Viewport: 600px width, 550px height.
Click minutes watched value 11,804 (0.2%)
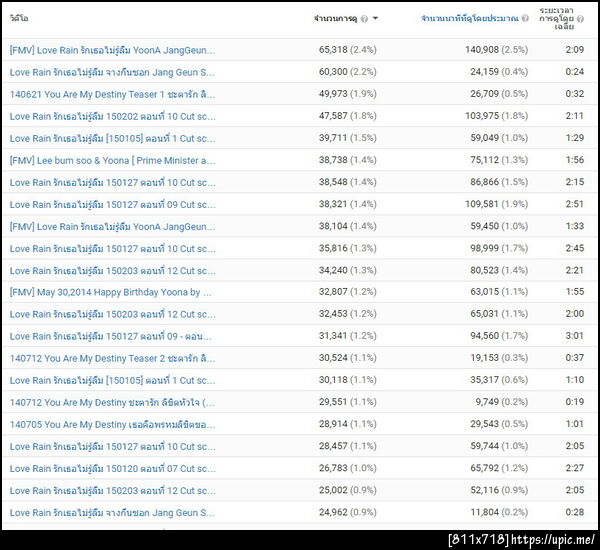[x=499, y=512]
